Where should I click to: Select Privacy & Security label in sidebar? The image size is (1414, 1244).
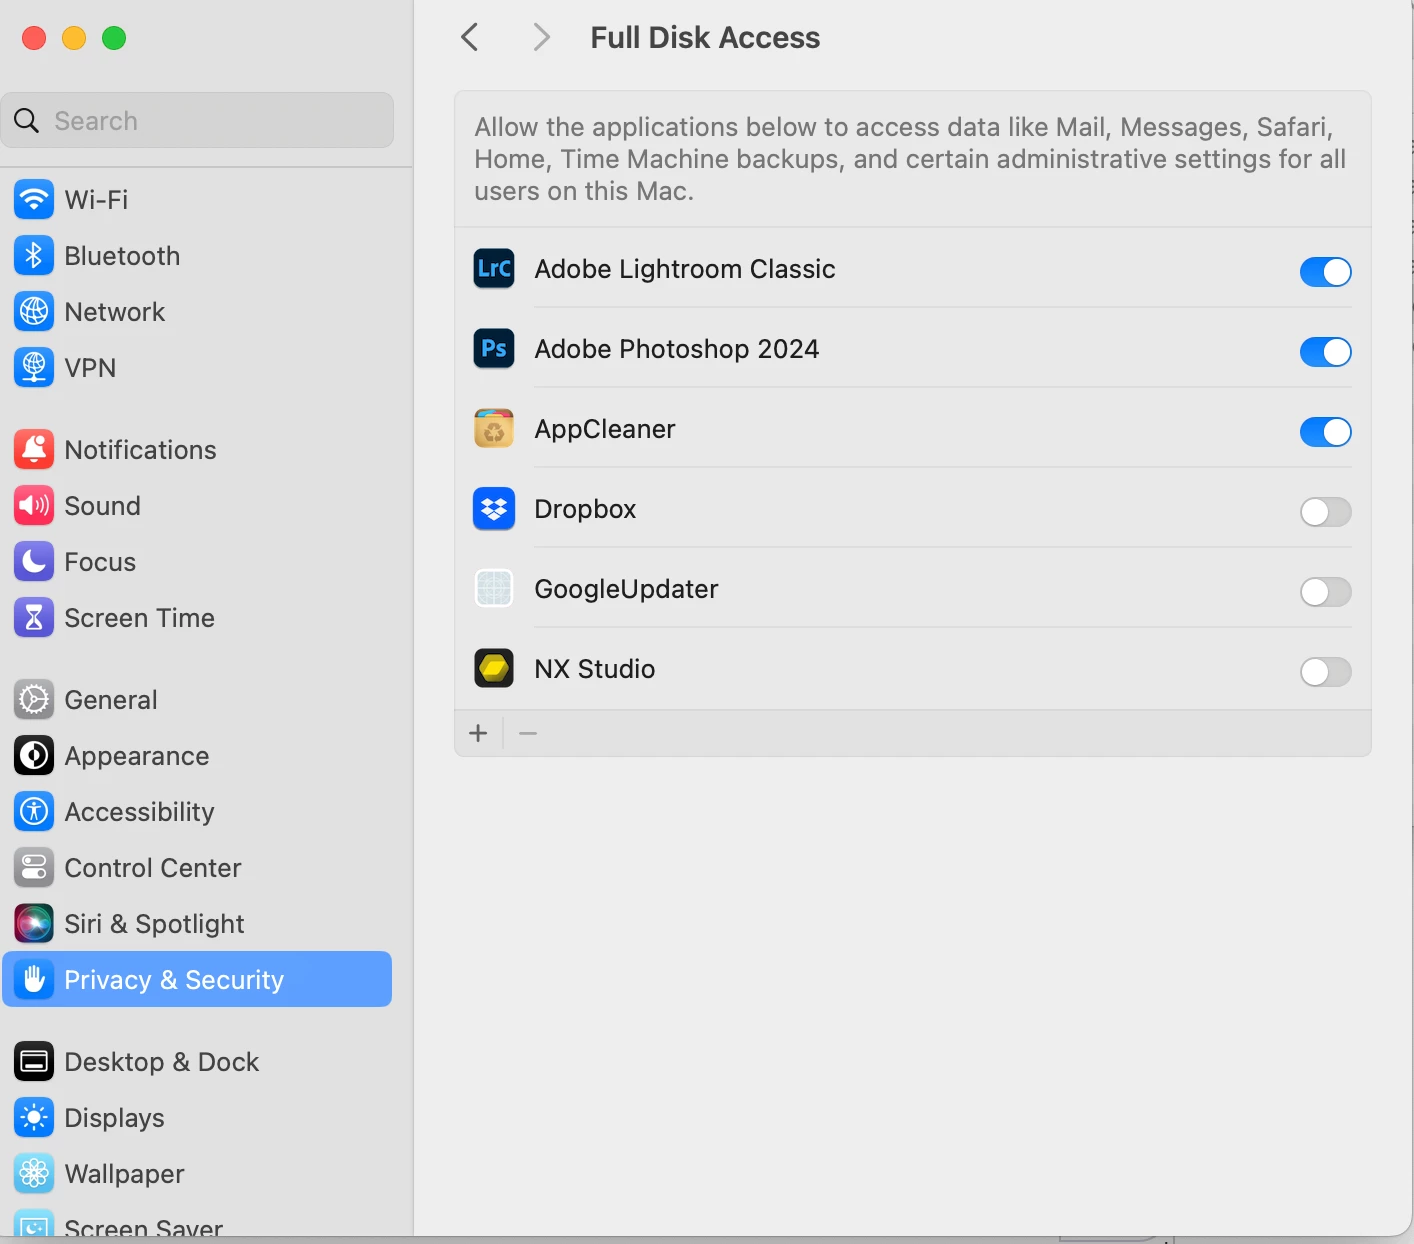coord(174,980)
